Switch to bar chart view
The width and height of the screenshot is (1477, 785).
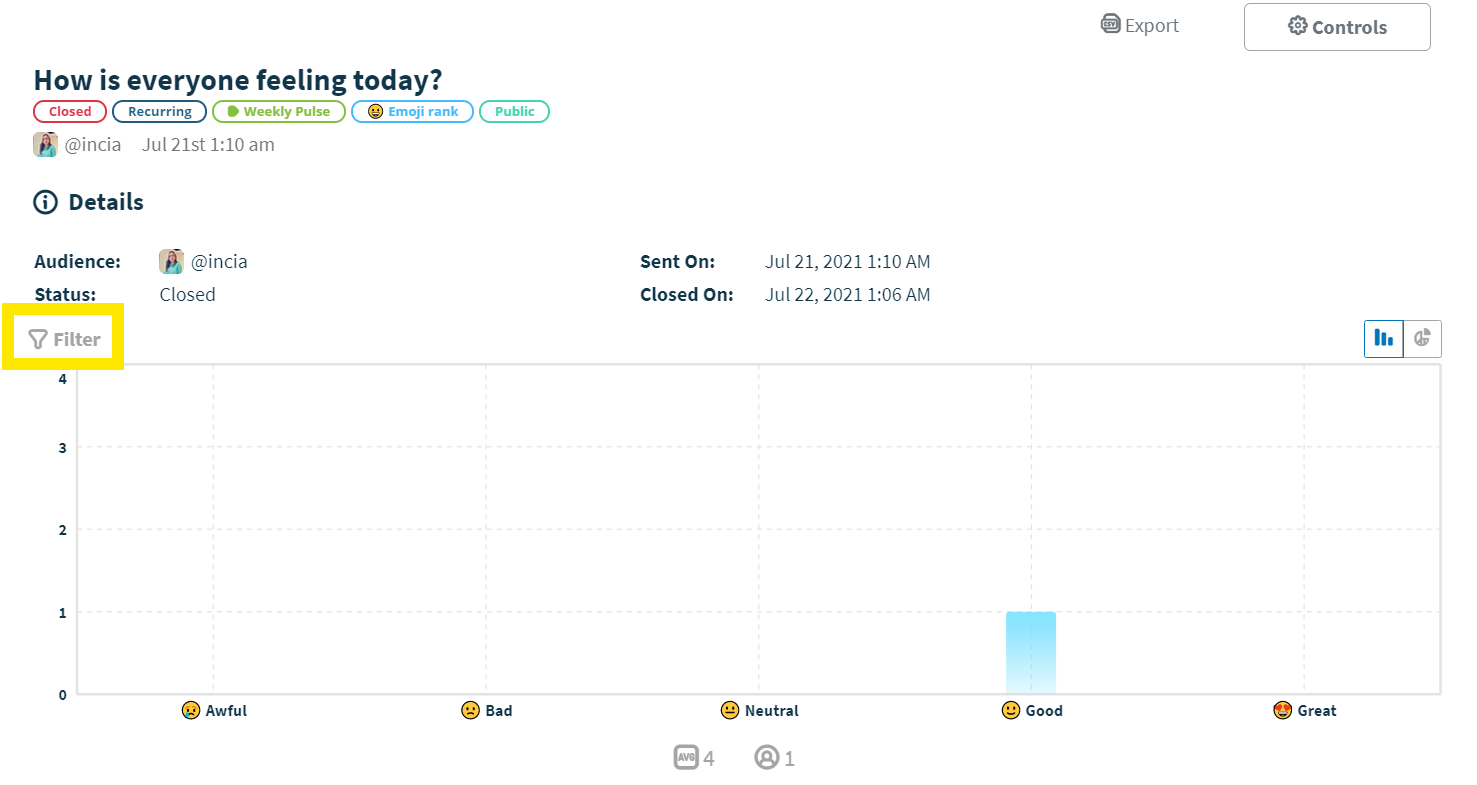1384,339
